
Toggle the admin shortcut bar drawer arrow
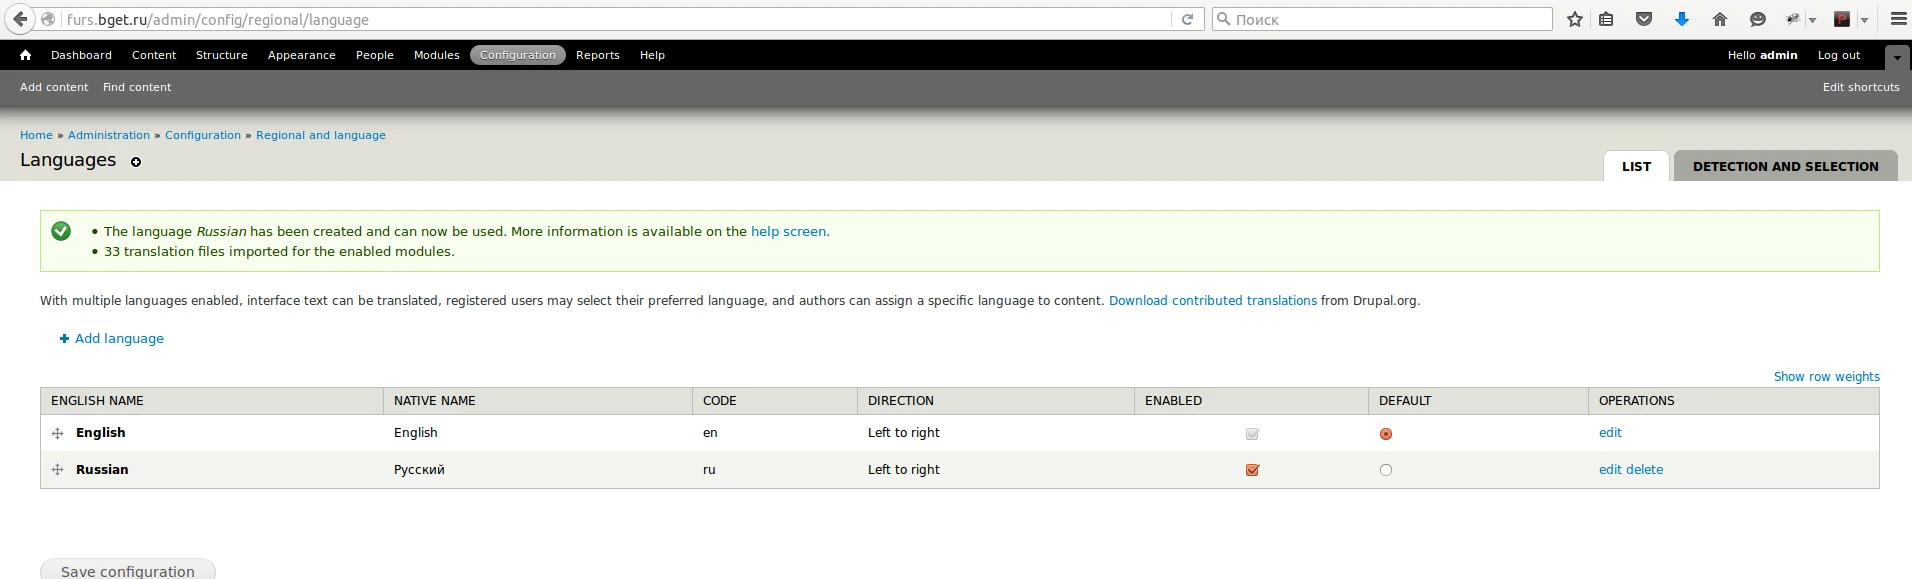[1897, 57]
